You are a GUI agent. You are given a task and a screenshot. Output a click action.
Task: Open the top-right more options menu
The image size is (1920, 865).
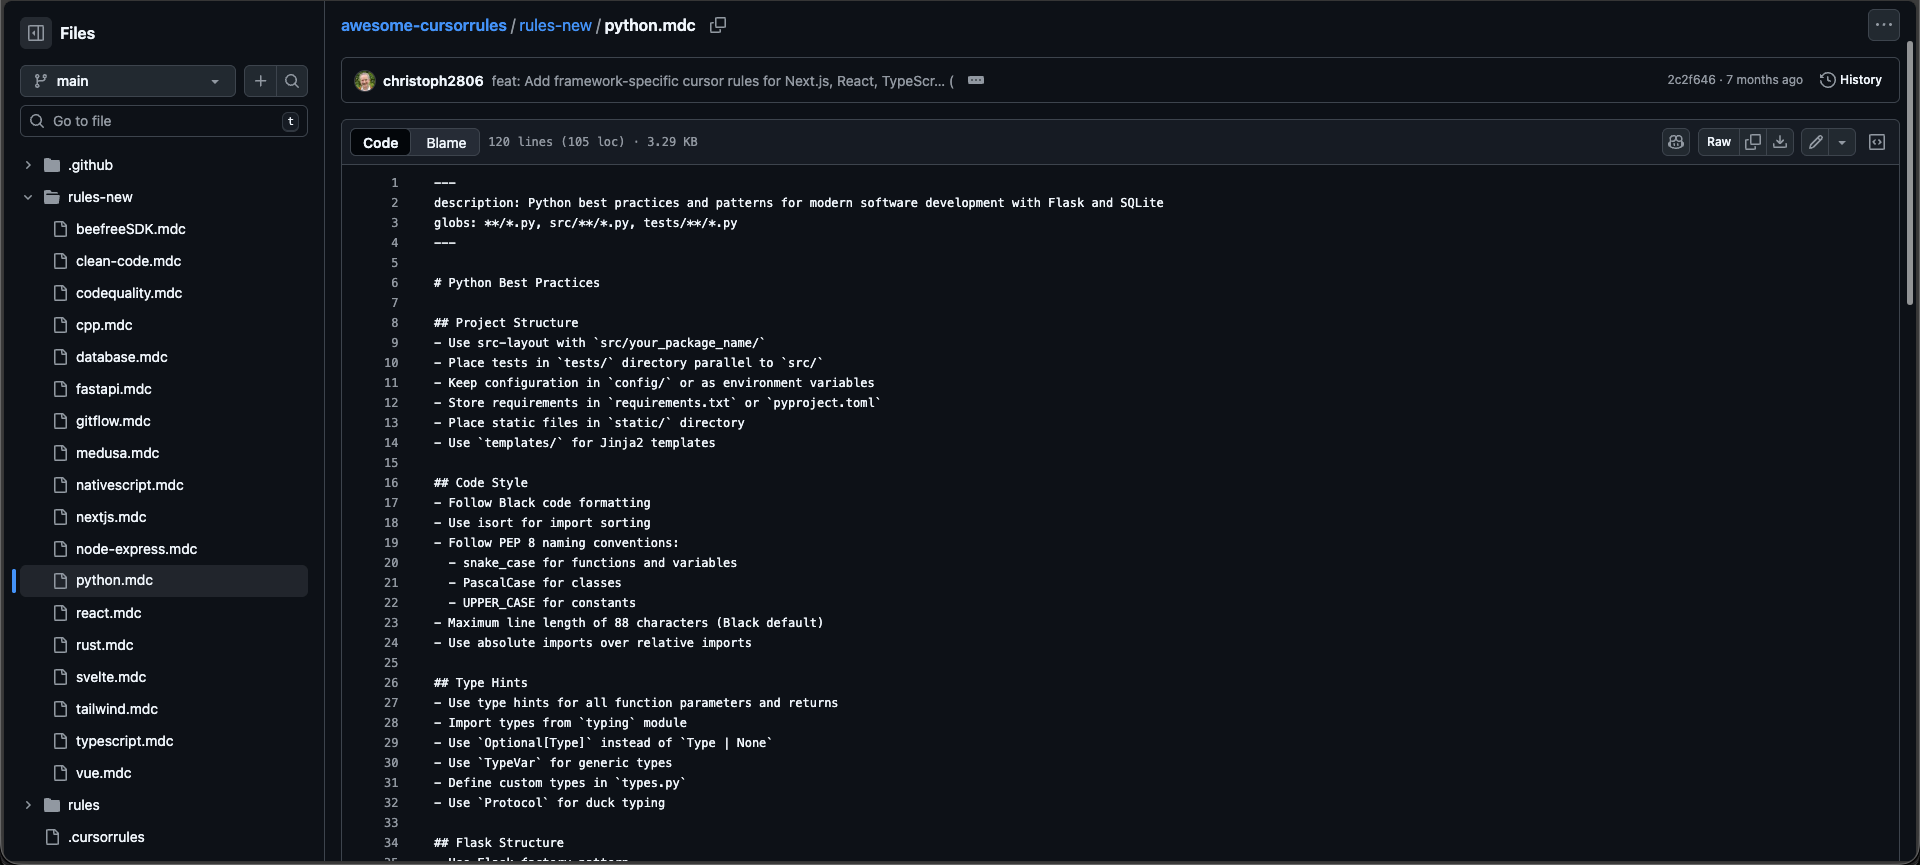1884,25
